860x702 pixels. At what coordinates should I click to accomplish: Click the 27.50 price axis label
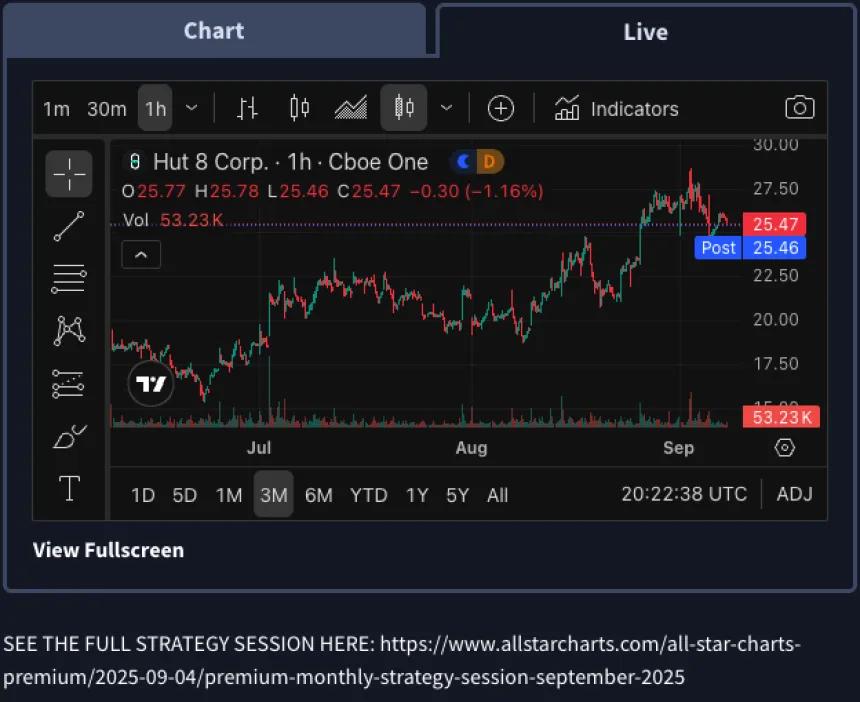[776, 189]
